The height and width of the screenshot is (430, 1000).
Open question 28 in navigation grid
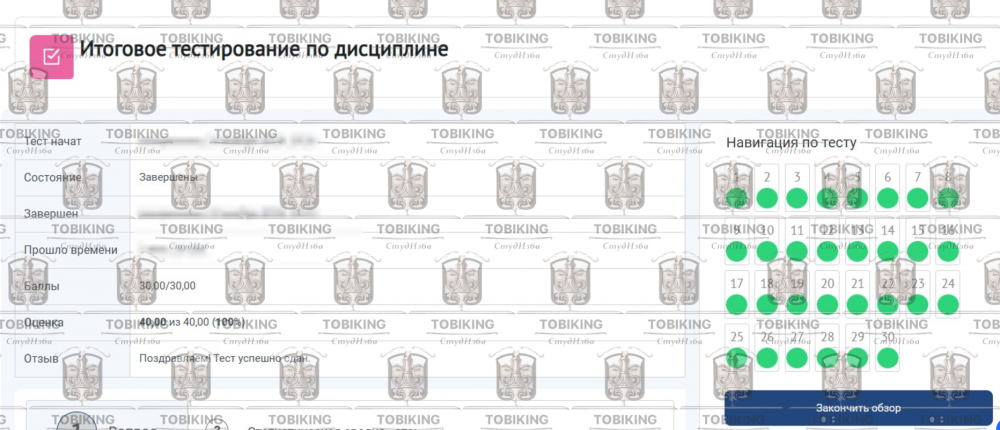point(827,346)
